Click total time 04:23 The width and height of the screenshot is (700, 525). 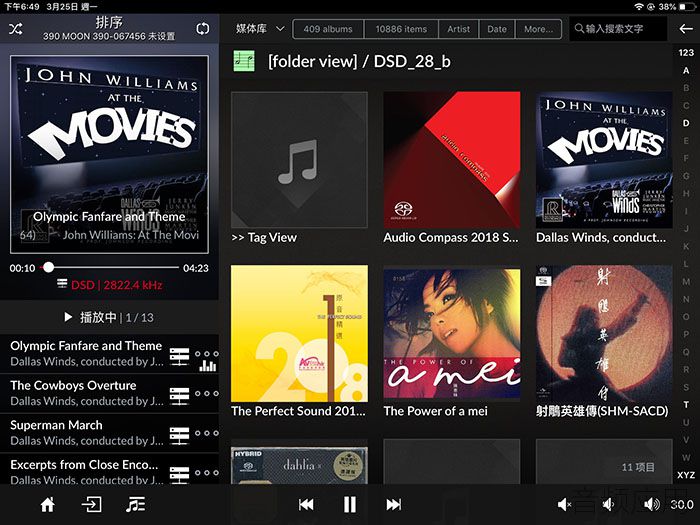196,268
